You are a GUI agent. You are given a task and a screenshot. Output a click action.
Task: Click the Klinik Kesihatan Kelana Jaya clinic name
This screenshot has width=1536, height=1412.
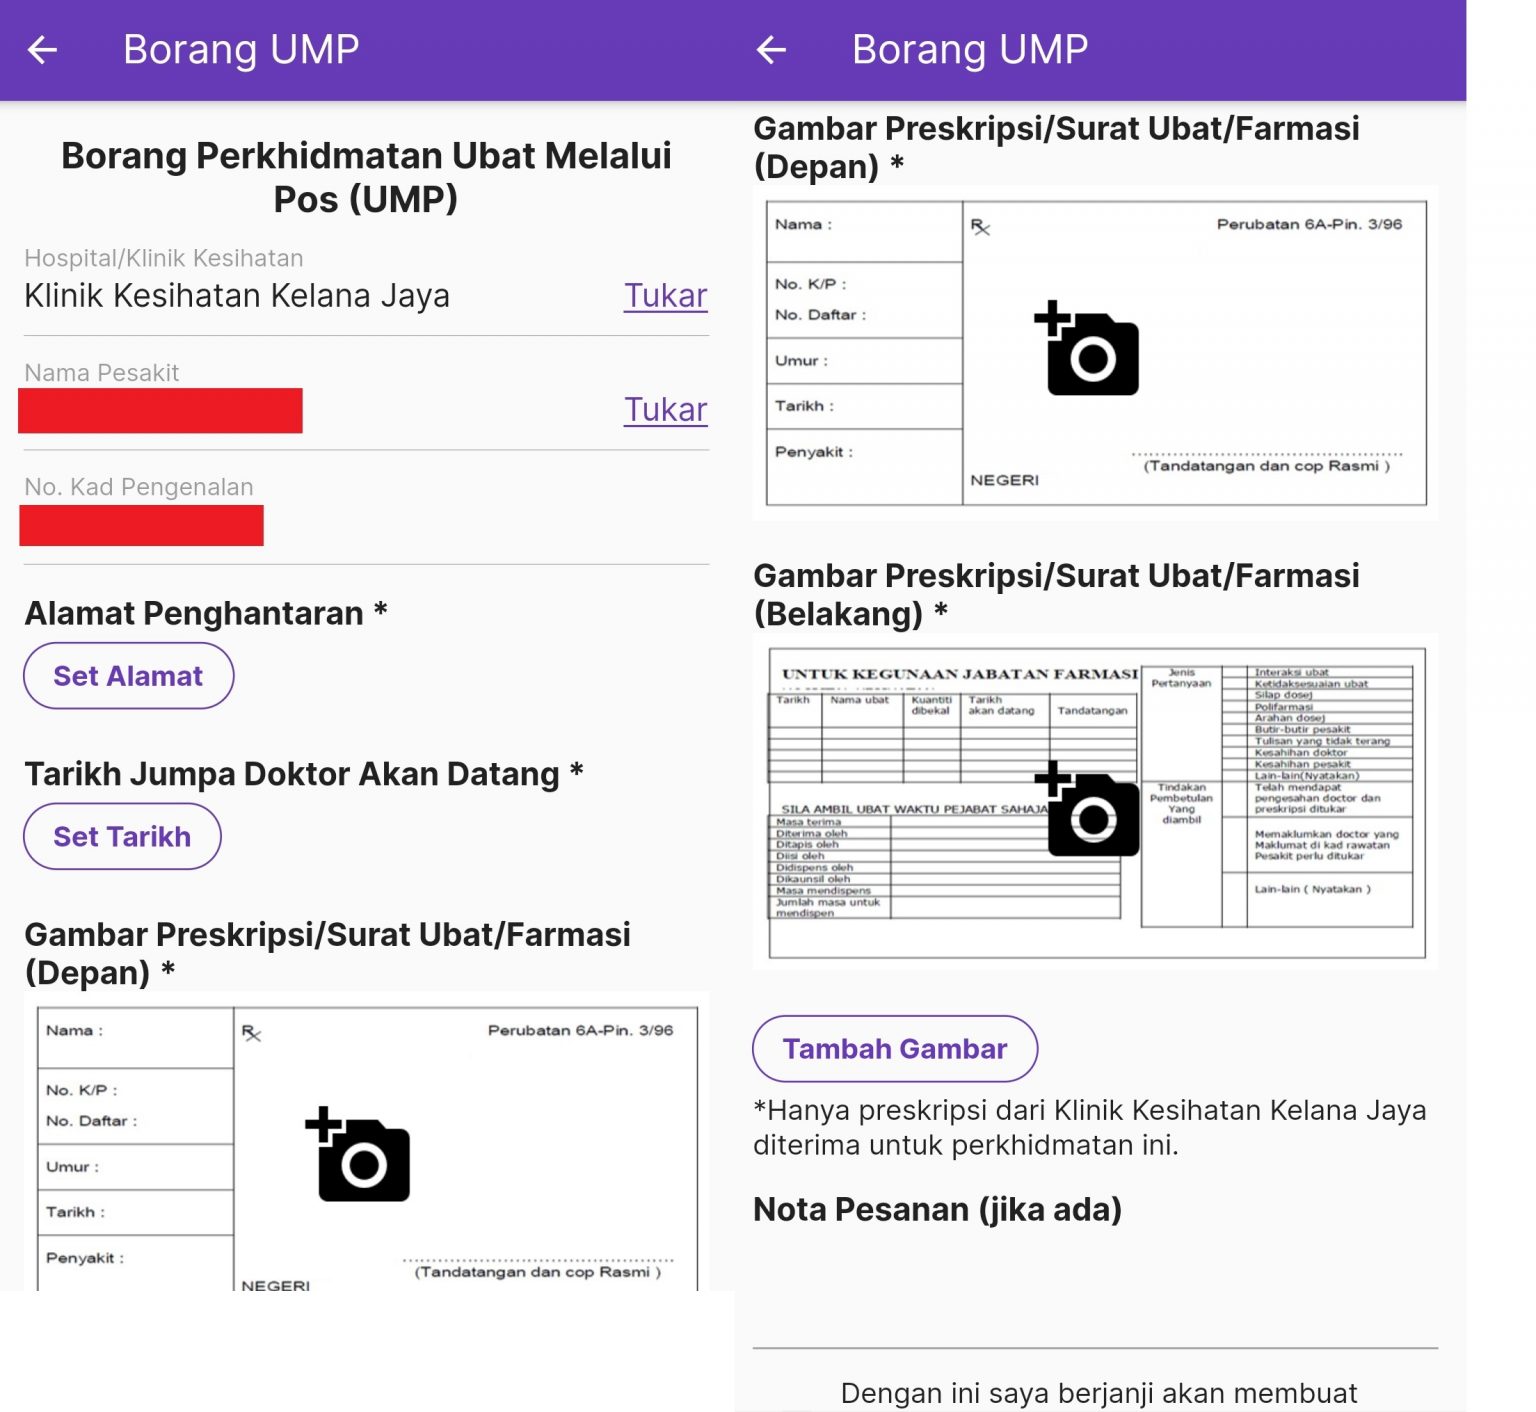pos(237,296)
